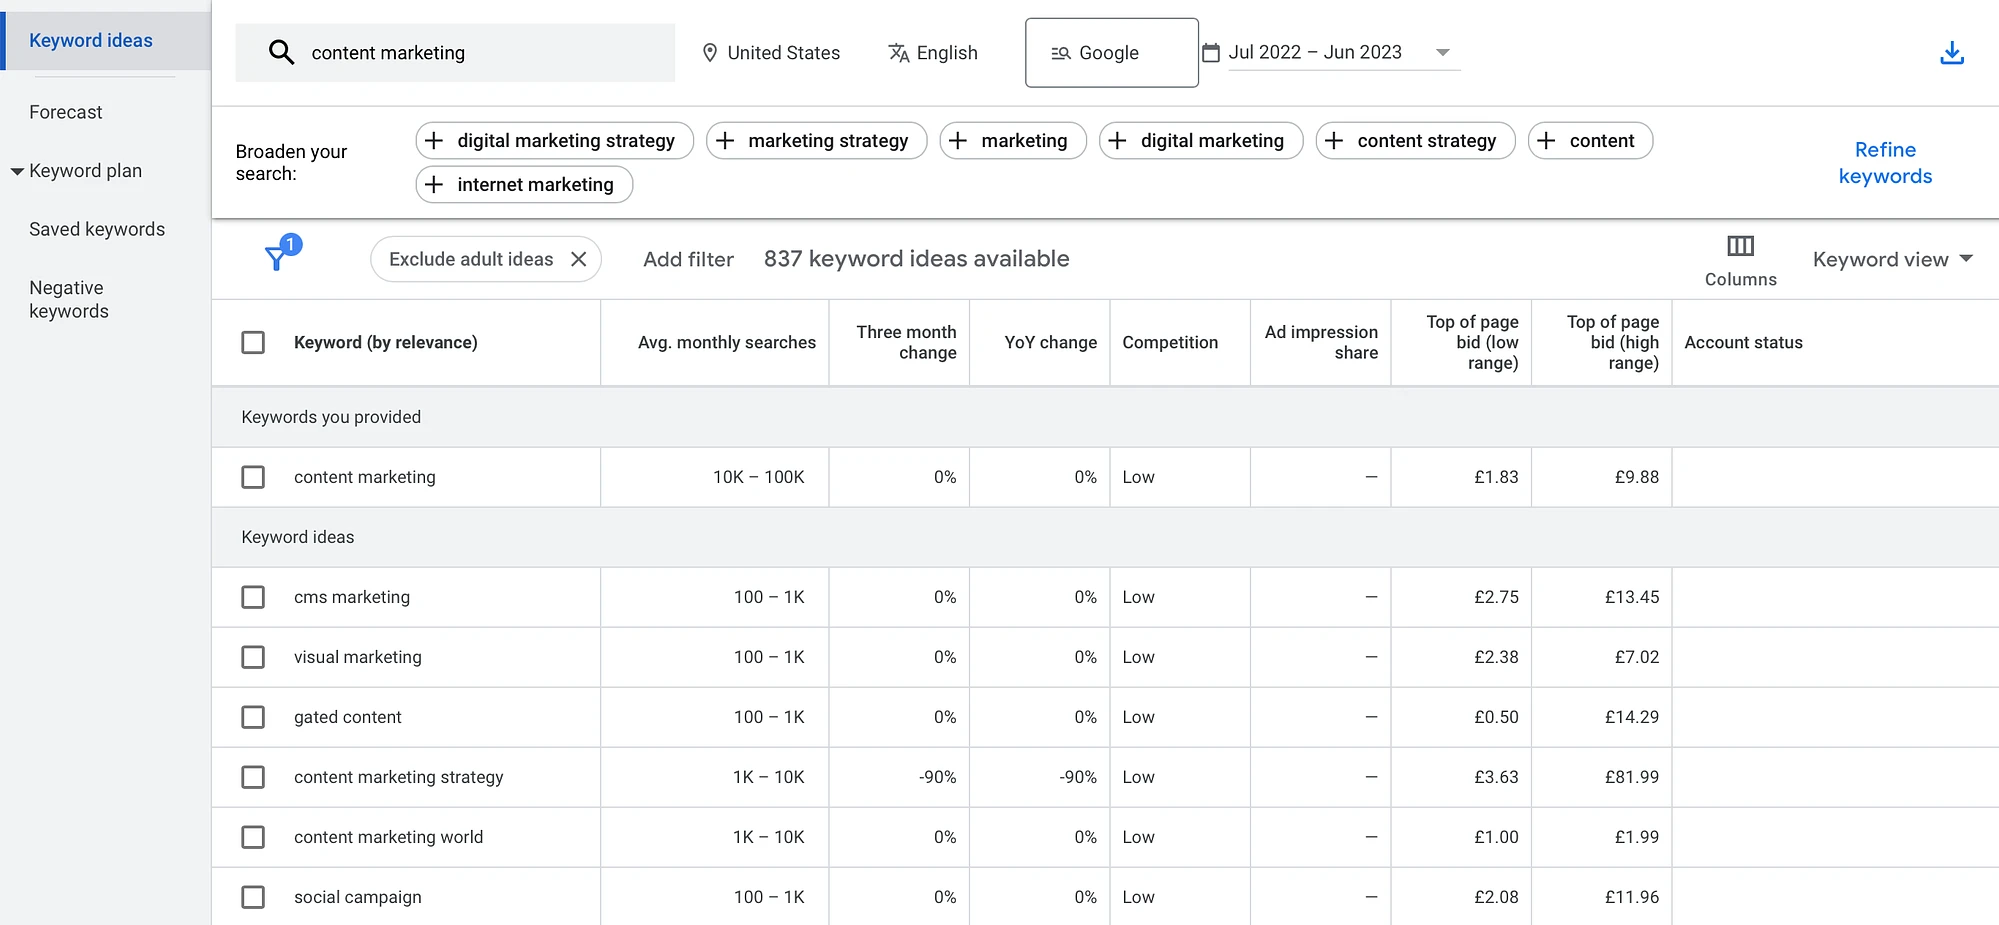
Task: Check the 'cms marketing' keyword checkbox
Action: pos(253,597)
